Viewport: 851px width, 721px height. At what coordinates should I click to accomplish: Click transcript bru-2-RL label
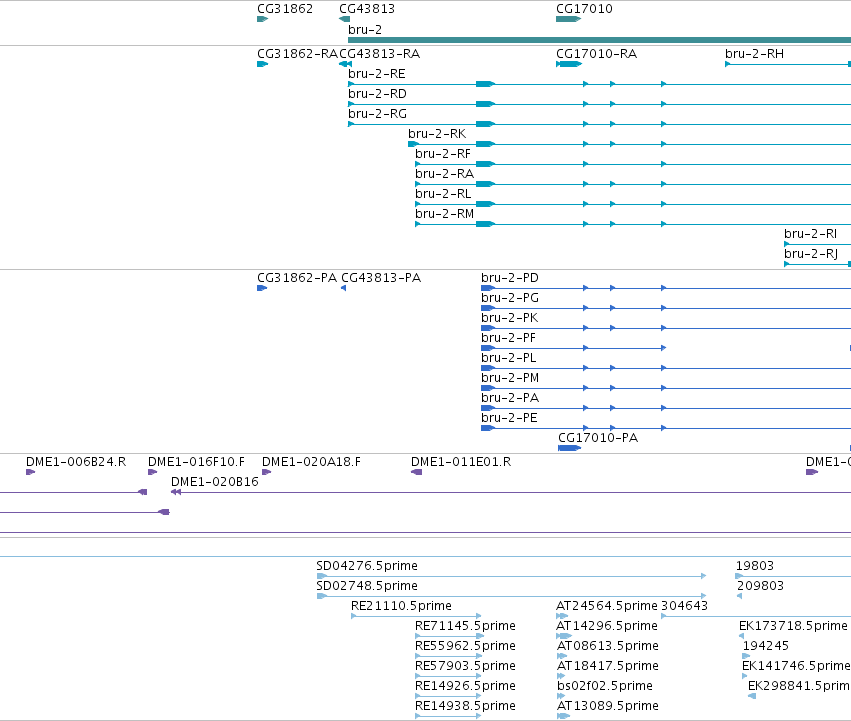point(443,194)
